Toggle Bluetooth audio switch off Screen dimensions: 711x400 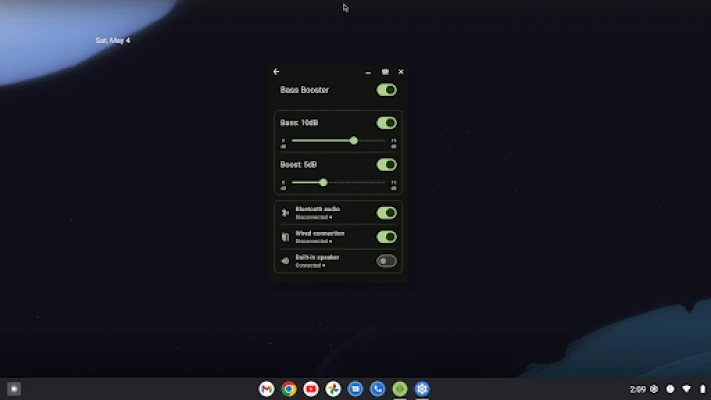tap(386, 213)
